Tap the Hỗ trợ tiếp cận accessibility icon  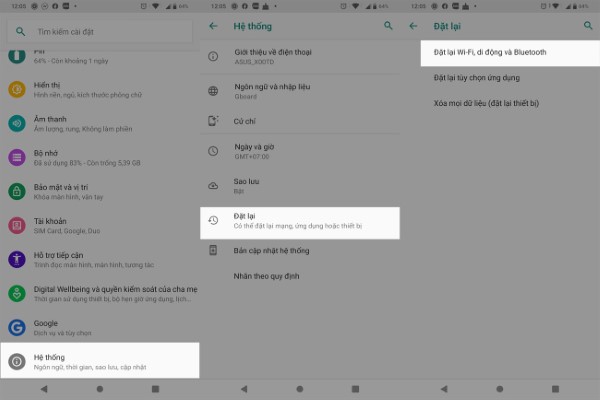[x=17, y=259]
